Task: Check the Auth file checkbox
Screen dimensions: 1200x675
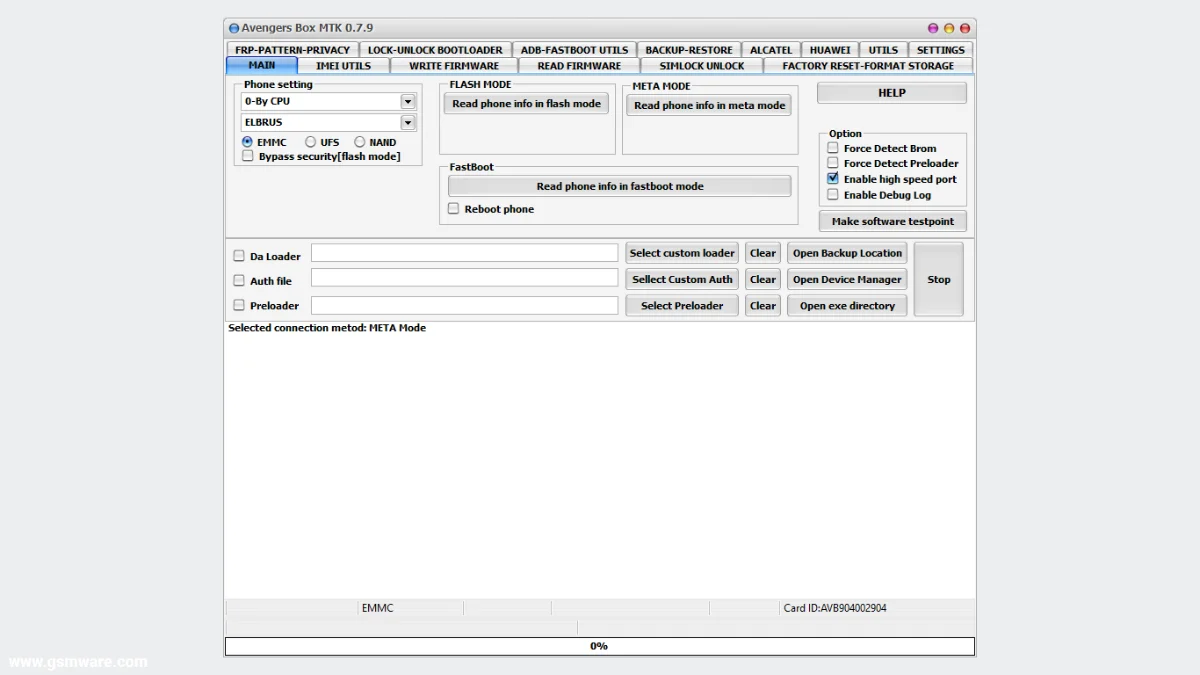Action: tap(239, 281)
